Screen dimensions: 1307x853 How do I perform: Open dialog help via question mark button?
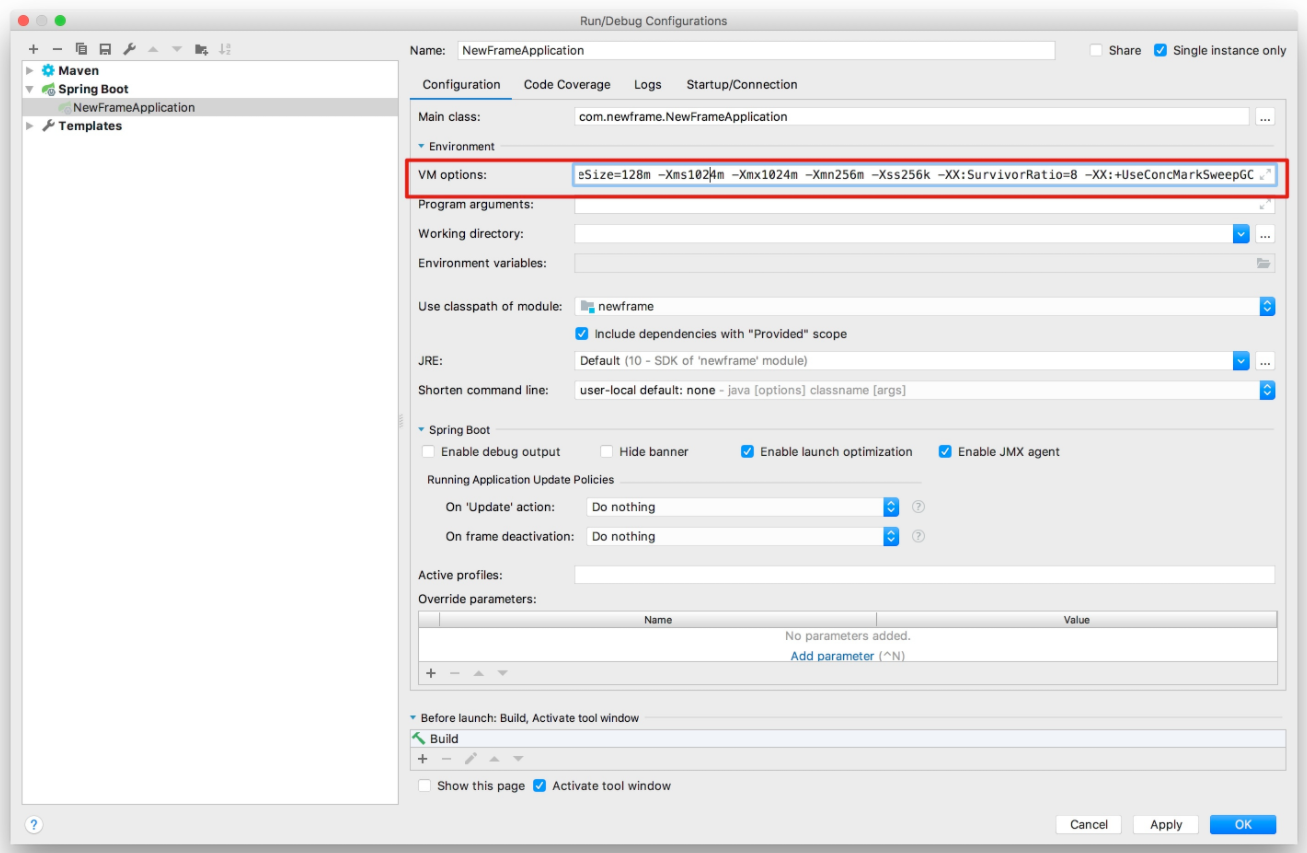pyautogui.click(x=34, y=825)
